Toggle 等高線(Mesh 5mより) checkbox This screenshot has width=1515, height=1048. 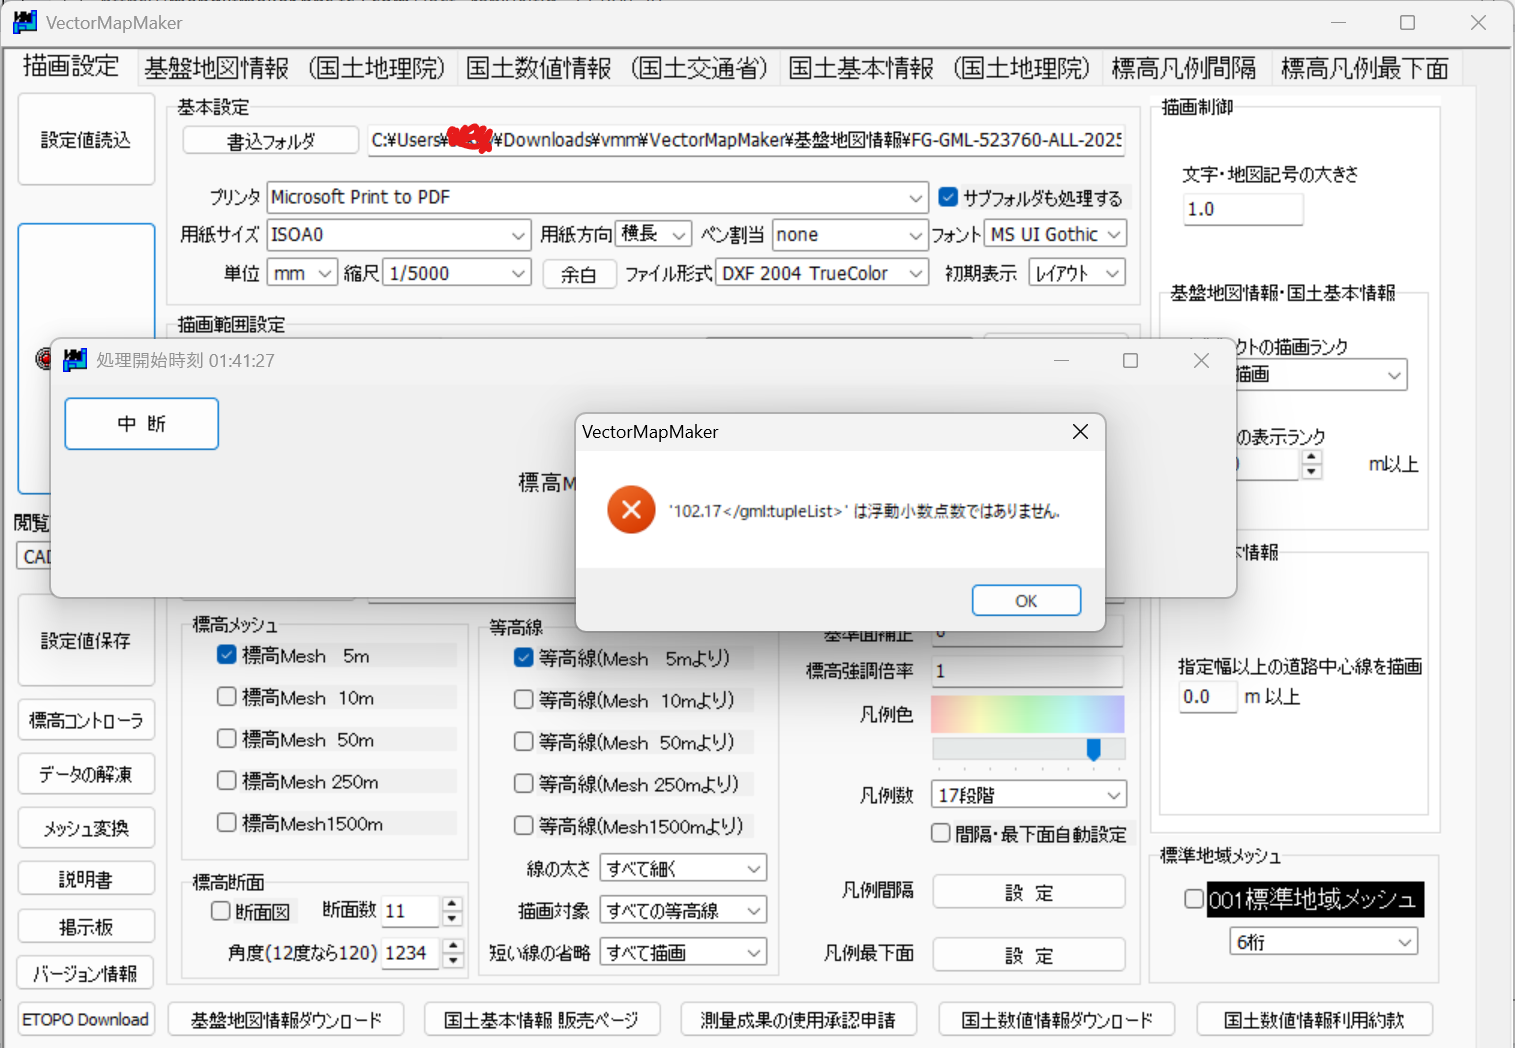523,658
